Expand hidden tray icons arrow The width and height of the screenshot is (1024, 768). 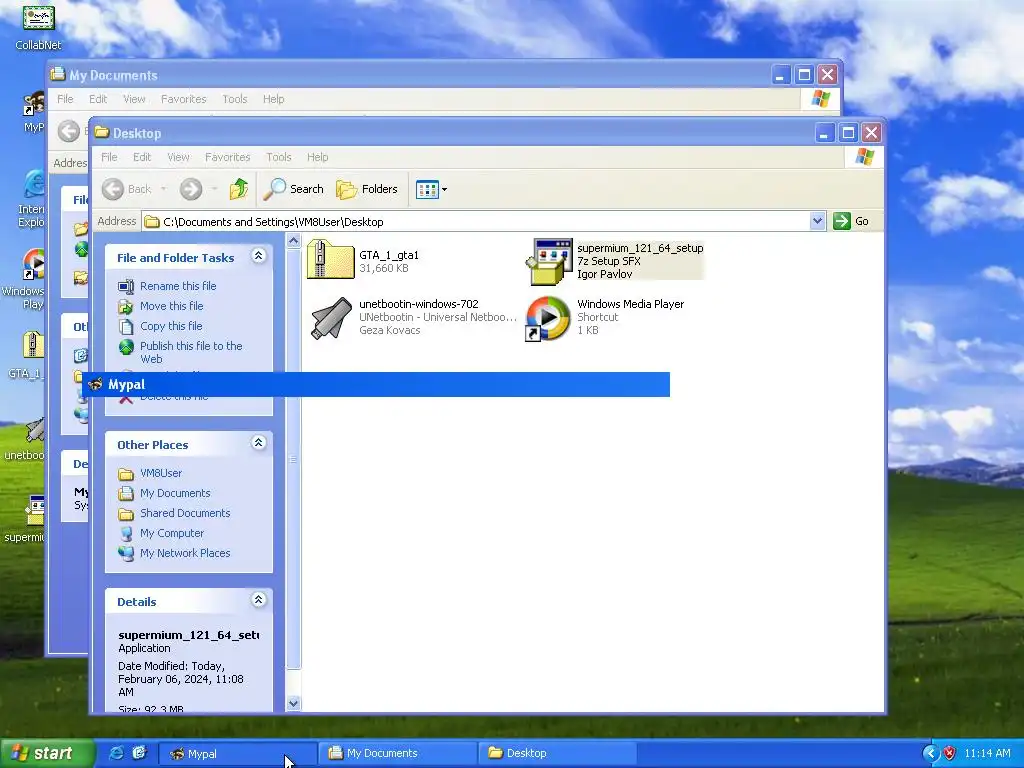point(930,754)
